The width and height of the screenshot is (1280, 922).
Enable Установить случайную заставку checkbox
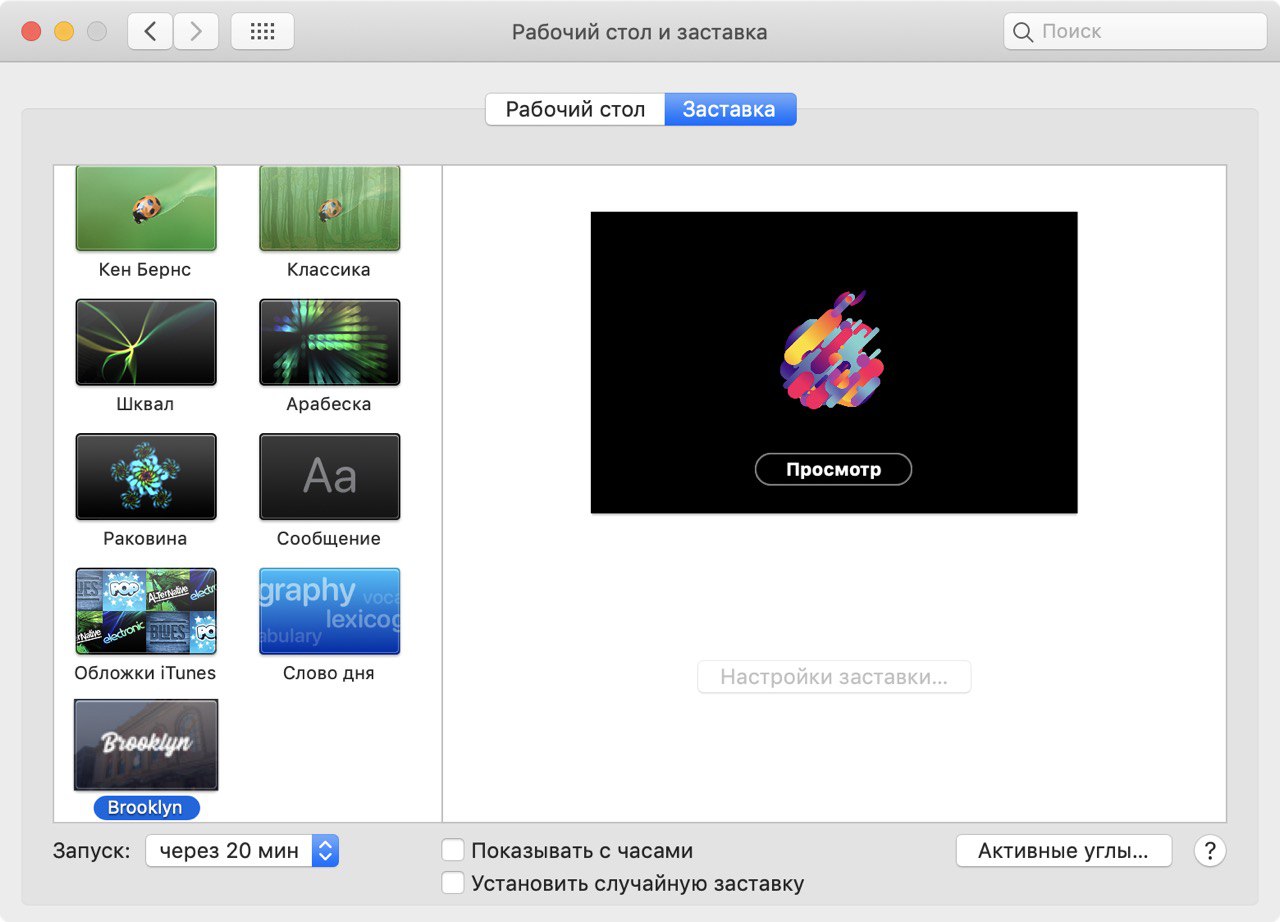coord(453,883)
